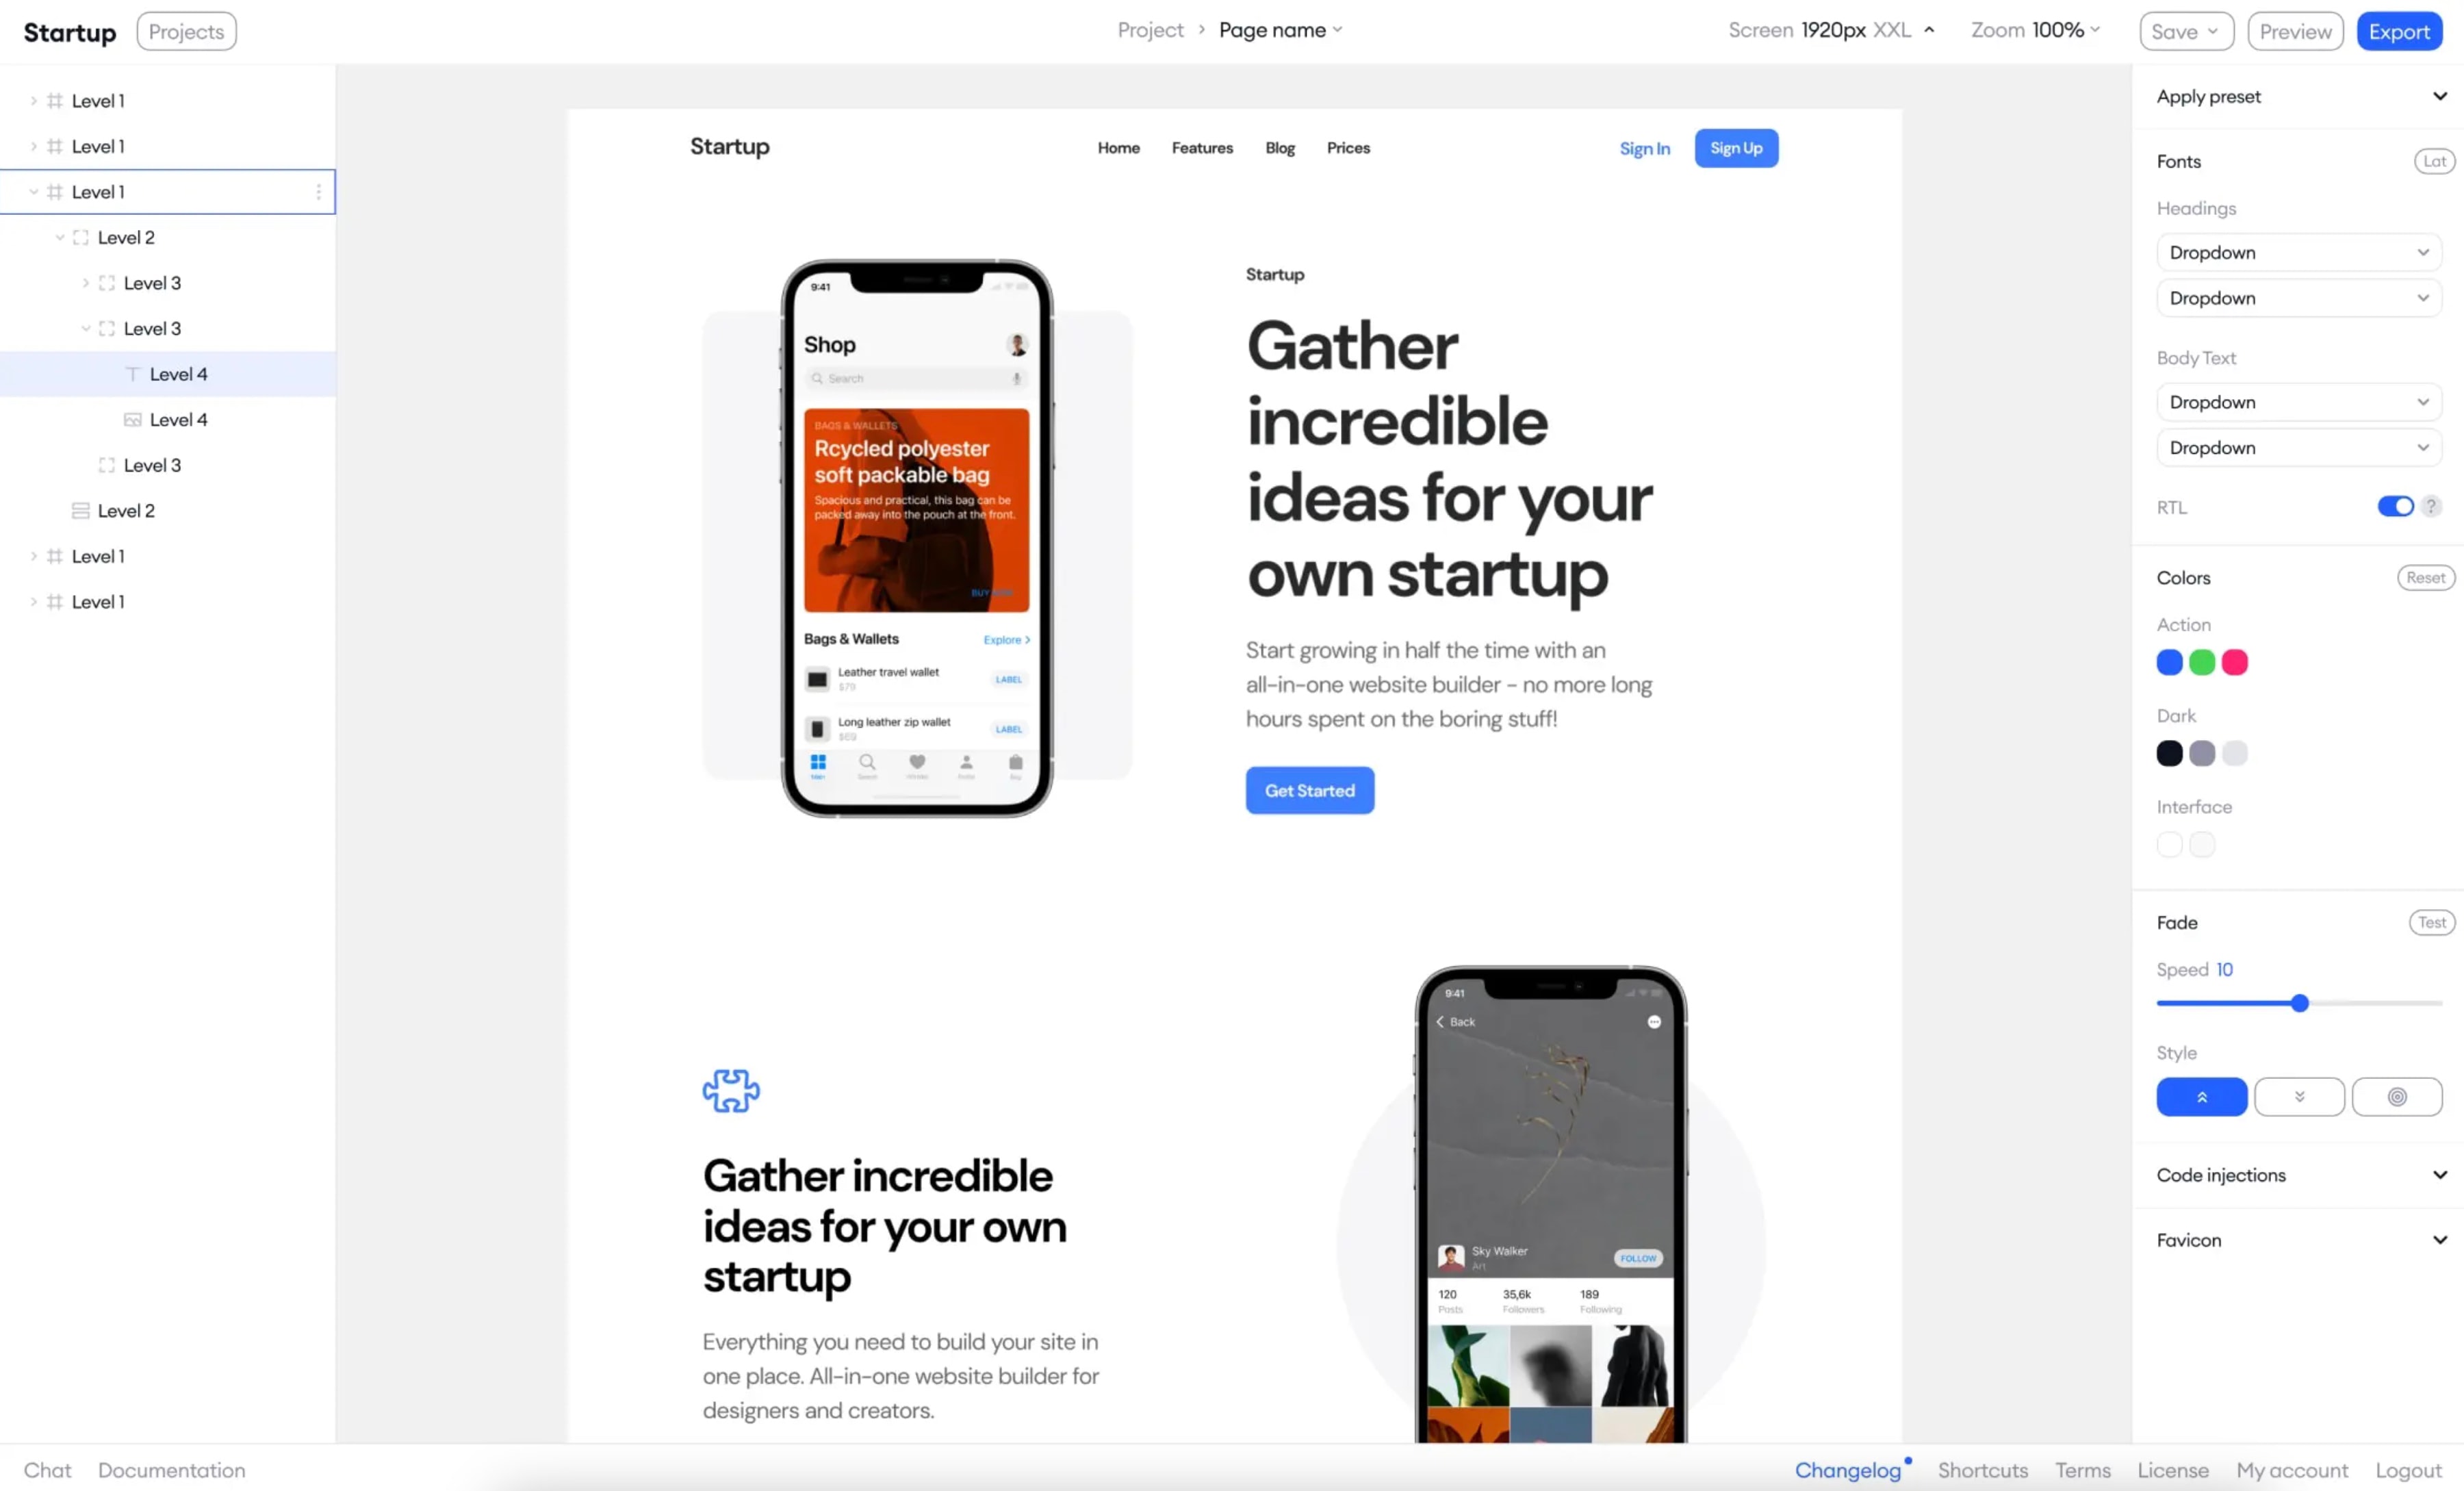Click the Blog menu item in navbar

coord(1279,146)
